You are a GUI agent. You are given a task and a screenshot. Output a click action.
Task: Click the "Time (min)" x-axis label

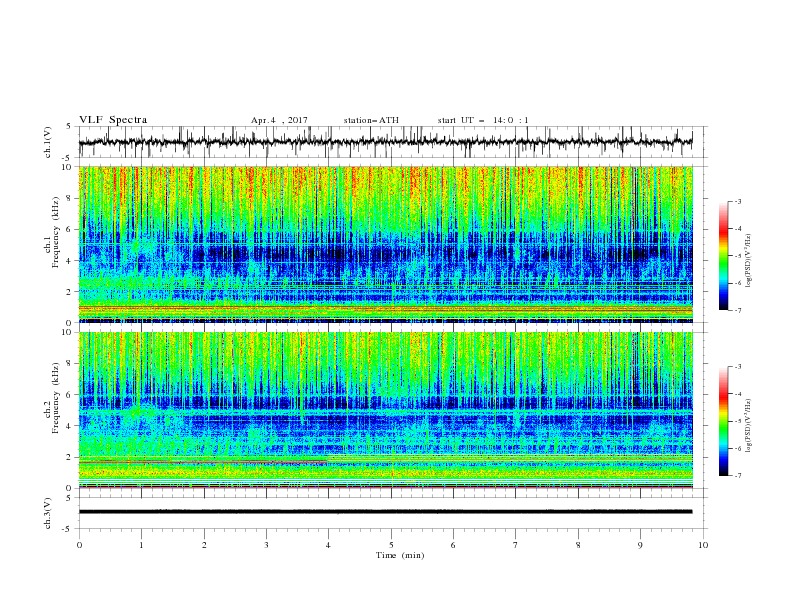[x=400, y=555]
